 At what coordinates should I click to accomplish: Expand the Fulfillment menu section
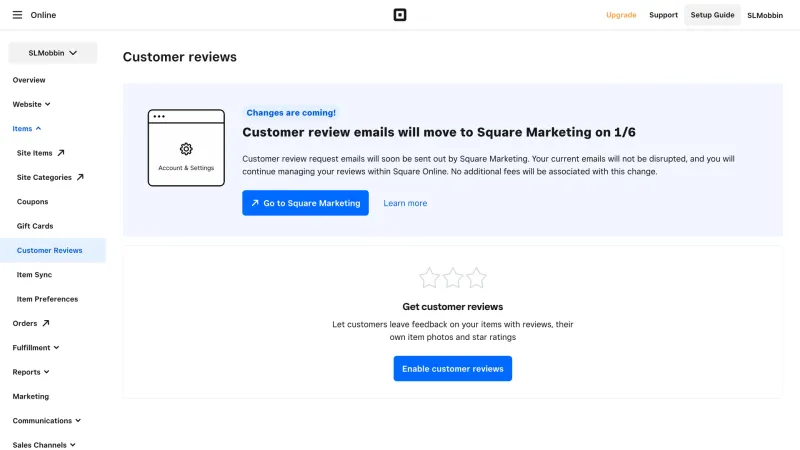pos(36,347)
